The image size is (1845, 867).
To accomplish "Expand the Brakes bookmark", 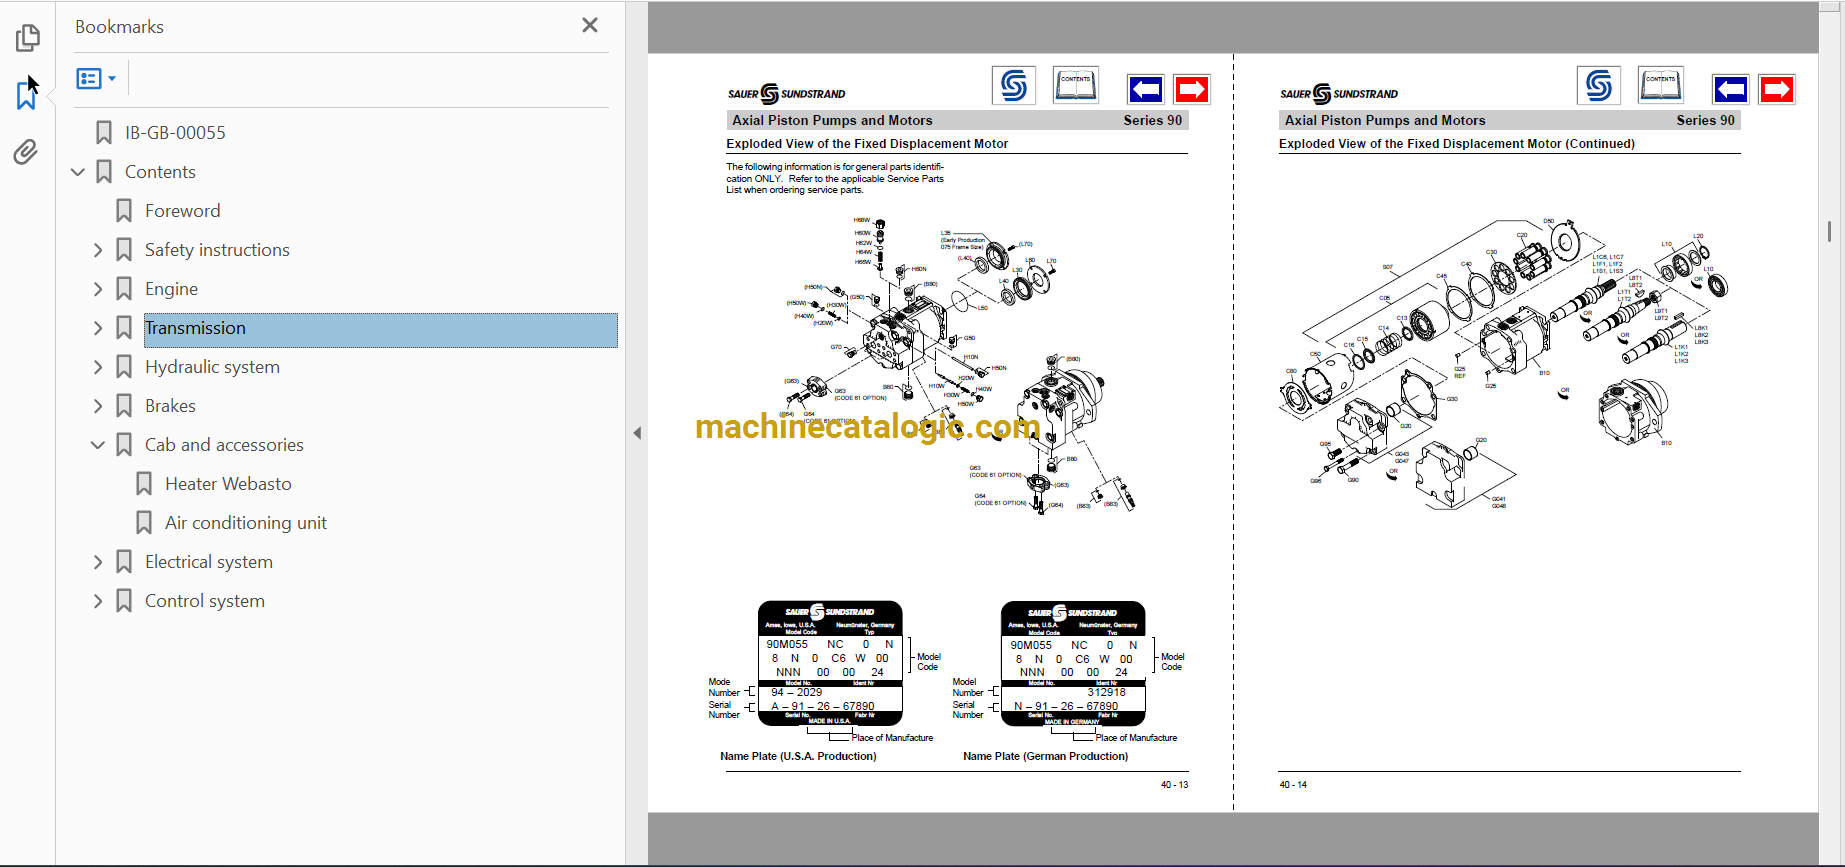I will (98, 406).
